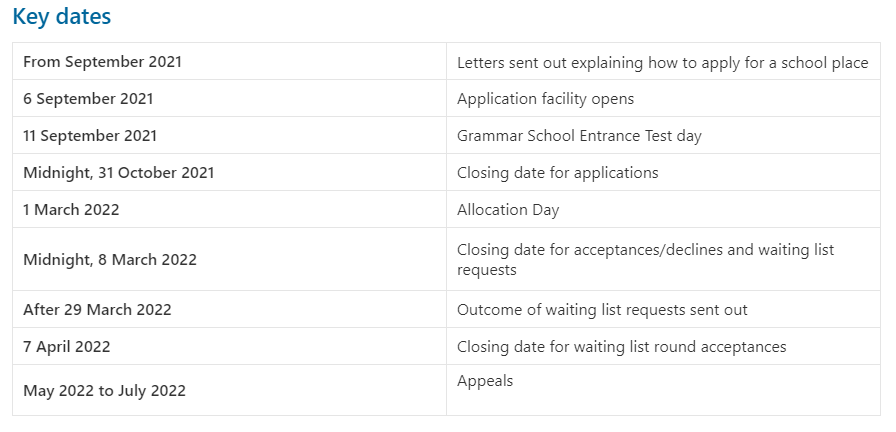Select the 11 September 2021 date cell

[x=229, y=135]
